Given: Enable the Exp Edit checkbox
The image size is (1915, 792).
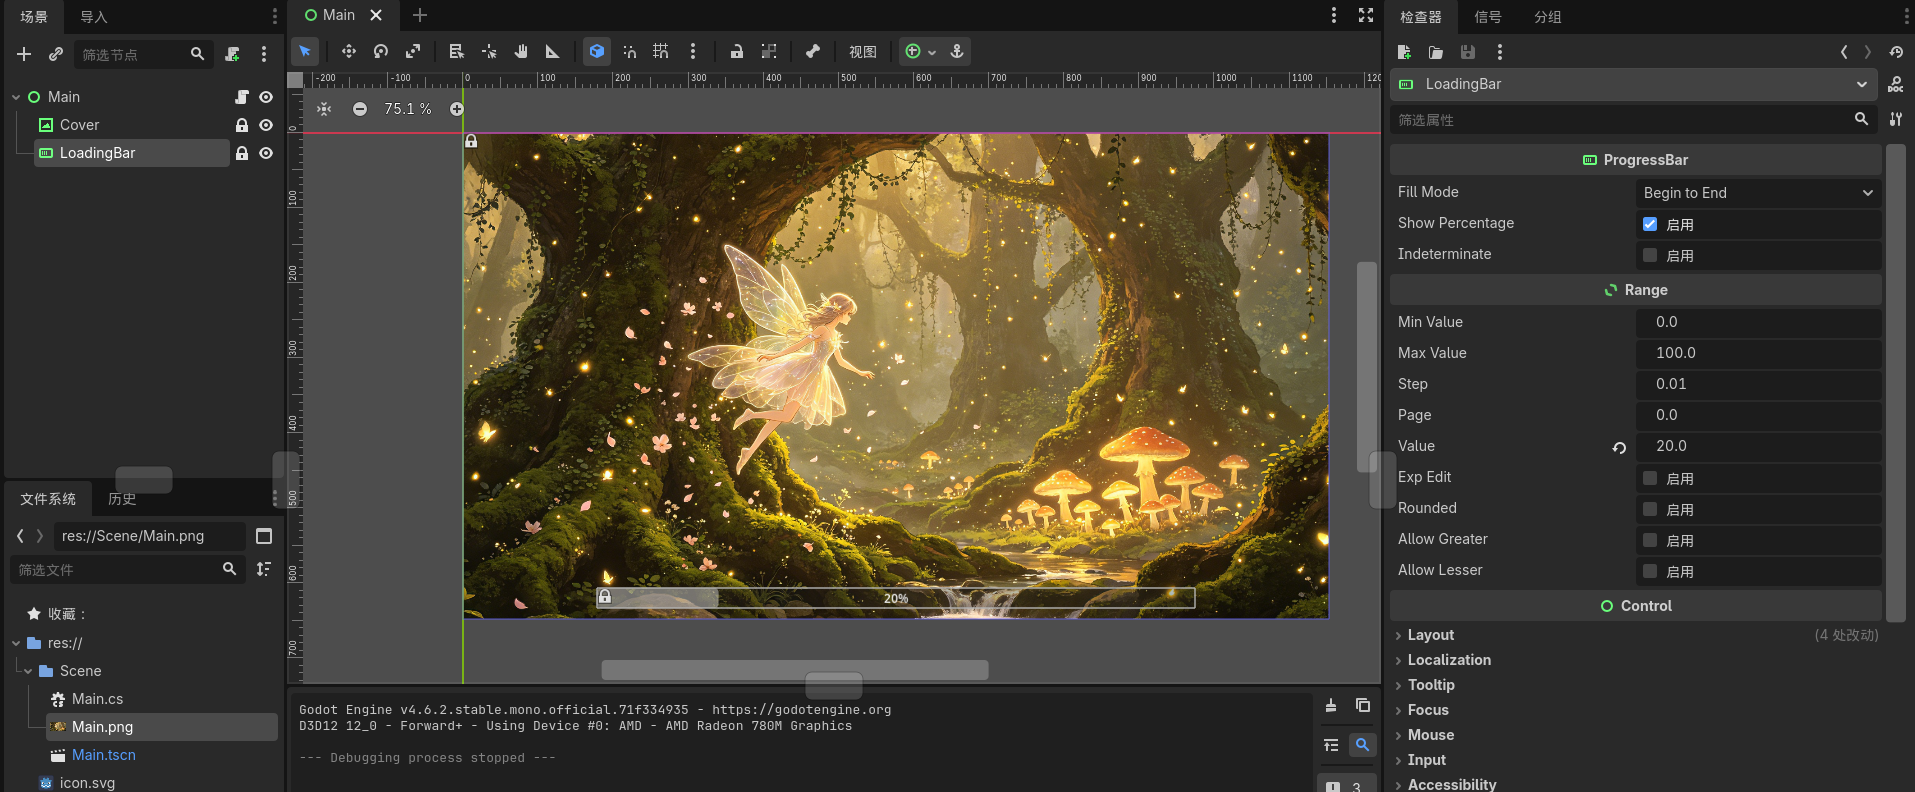Looking at the screenshot, I should (1650, 478).
